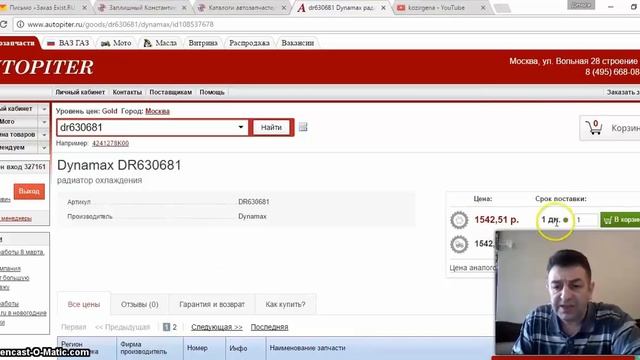This screenshot has height=360, width=640.
Task: Open the Вакансии top menu tab
Action: click(298, 43)
